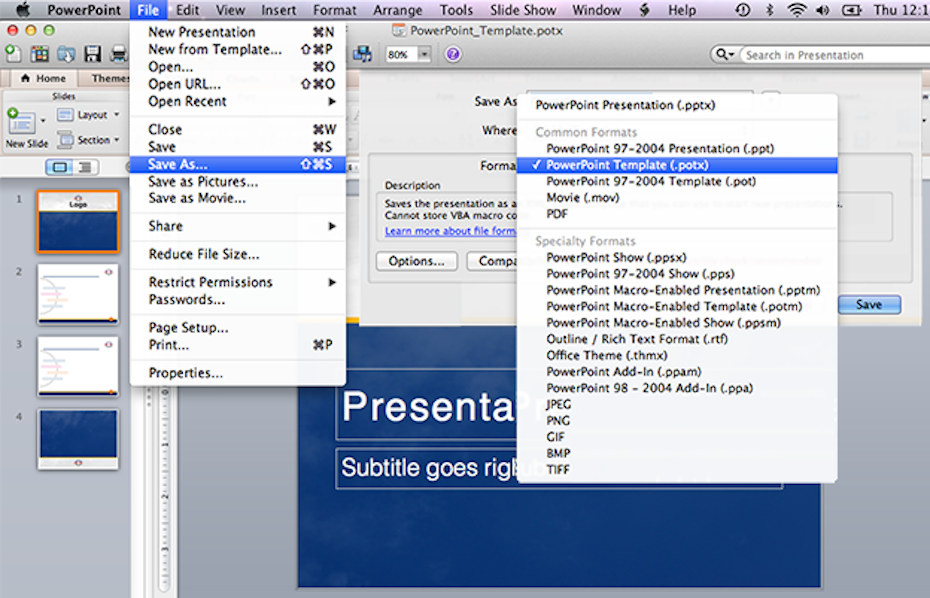
Task: Switch to normal slide thumbnail view
Action: [x=59, y=167]
